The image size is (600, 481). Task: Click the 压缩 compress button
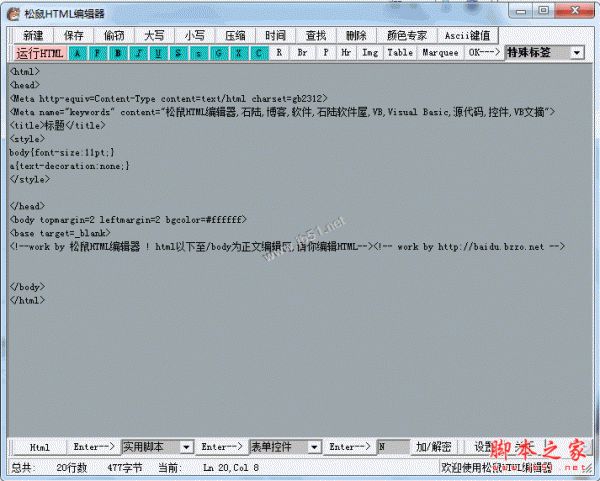pos(235,35)
